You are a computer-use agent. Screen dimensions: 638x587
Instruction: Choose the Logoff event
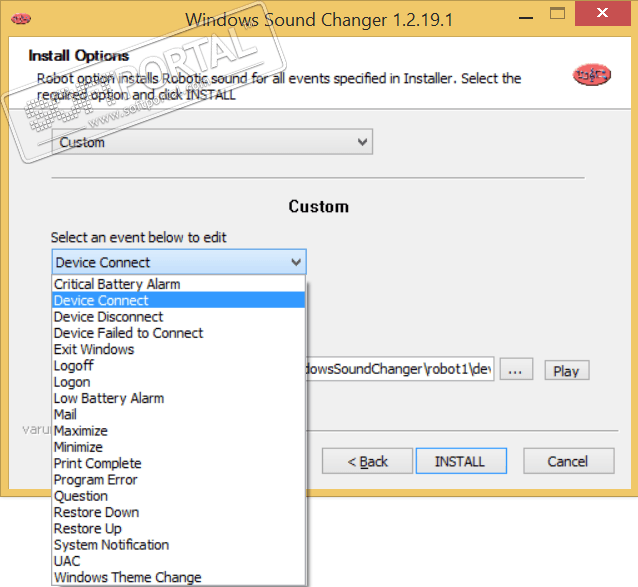179,365
